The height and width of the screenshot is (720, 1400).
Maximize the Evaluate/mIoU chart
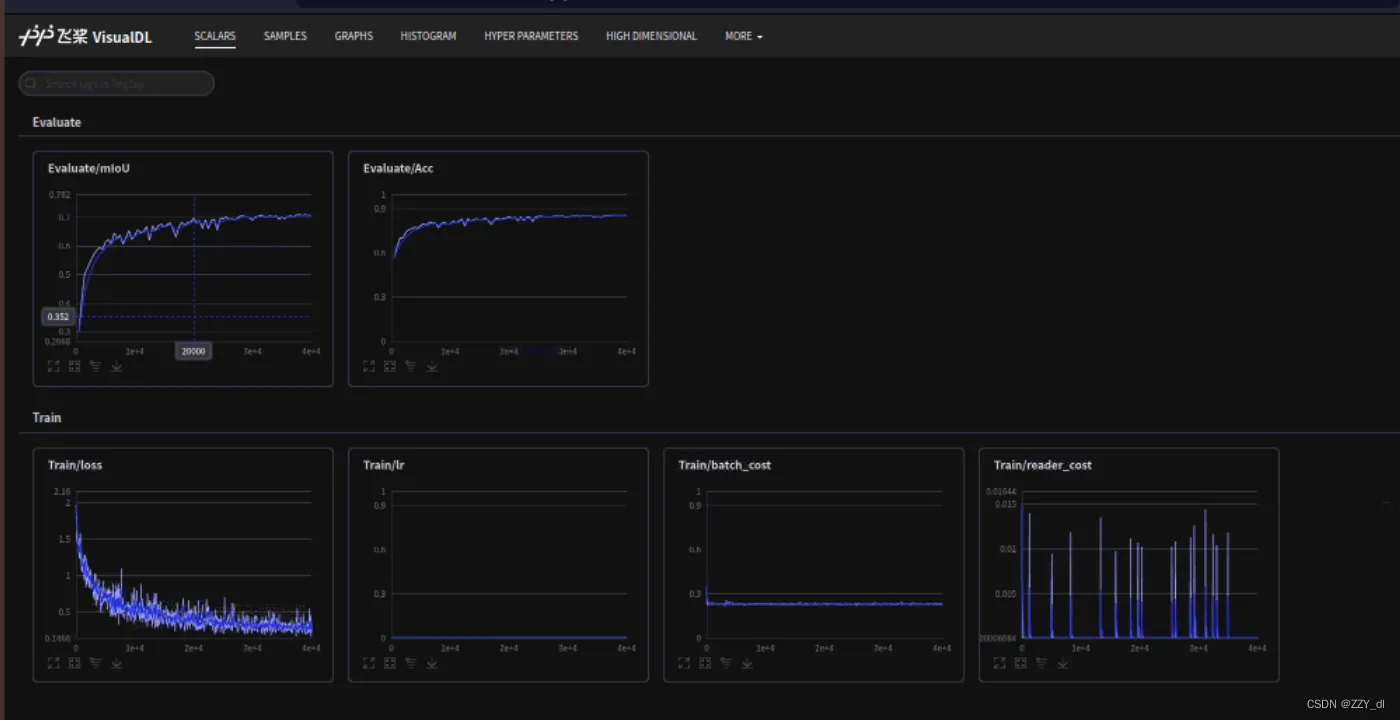pos(54,366)
